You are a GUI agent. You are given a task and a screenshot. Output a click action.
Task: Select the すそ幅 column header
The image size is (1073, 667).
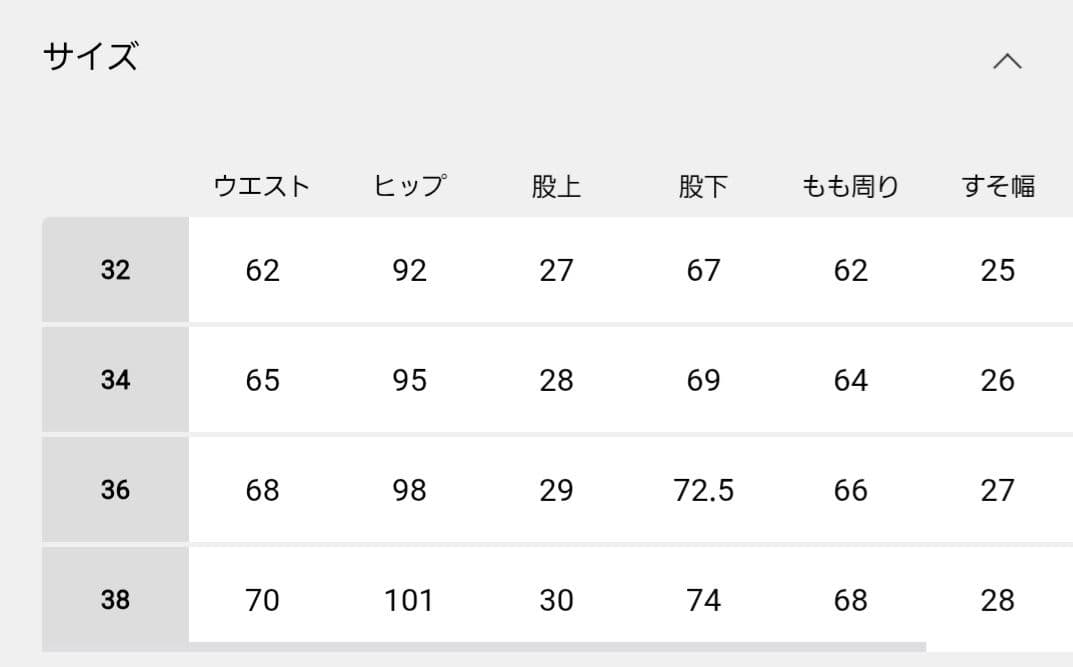(x=998, y=184)
